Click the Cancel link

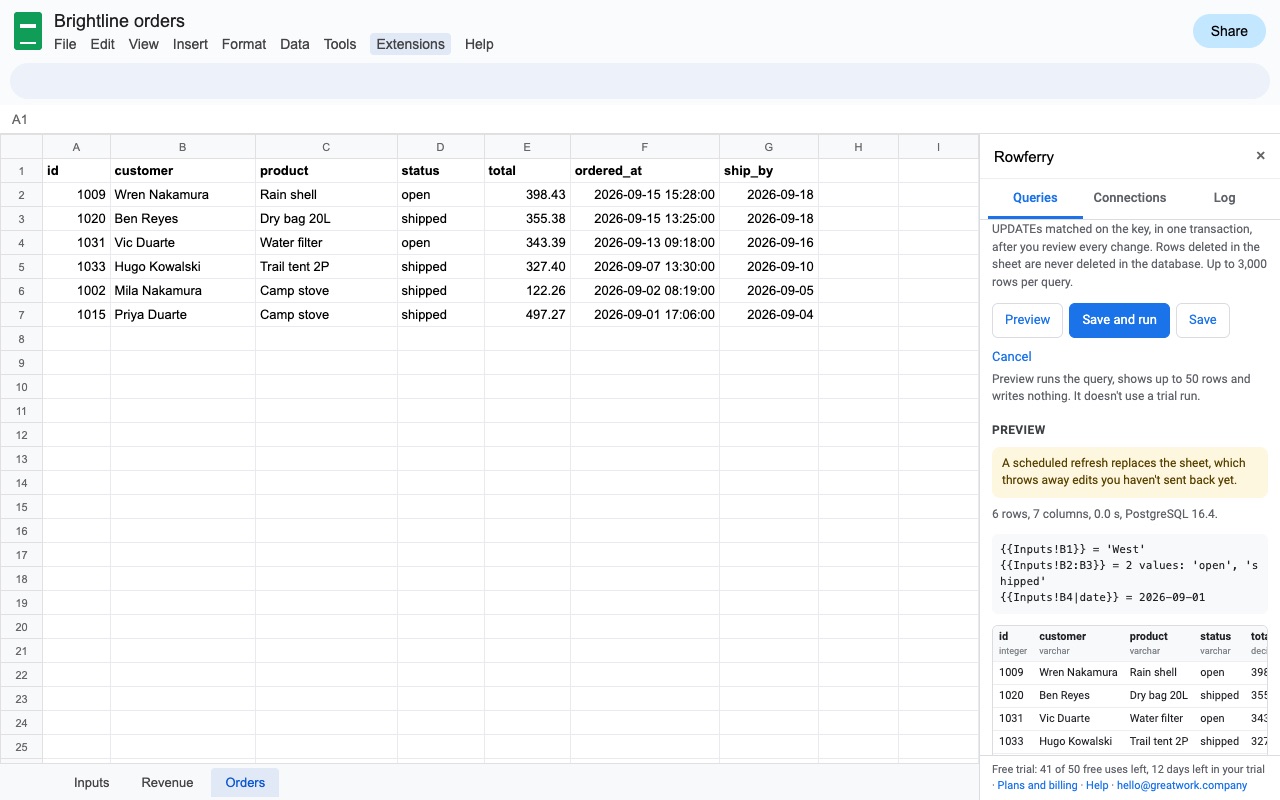click(1012, 356)
